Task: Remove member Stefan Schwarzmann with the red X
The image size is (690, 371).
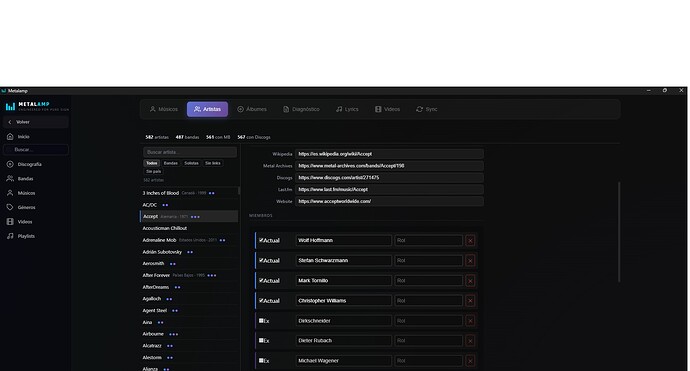Action: [470, 261]
